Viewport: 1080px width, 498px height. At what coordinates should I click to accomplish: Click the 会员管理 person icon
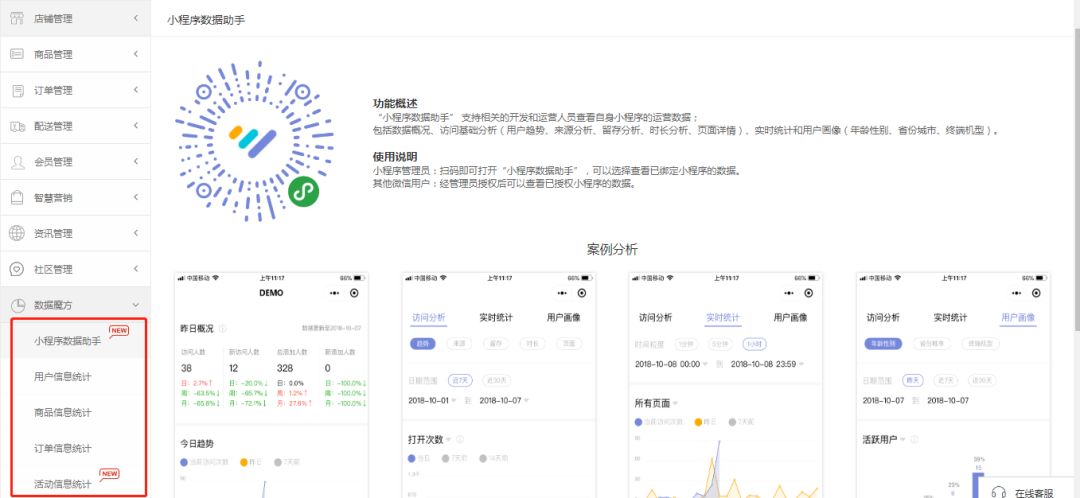coord(18,162)
